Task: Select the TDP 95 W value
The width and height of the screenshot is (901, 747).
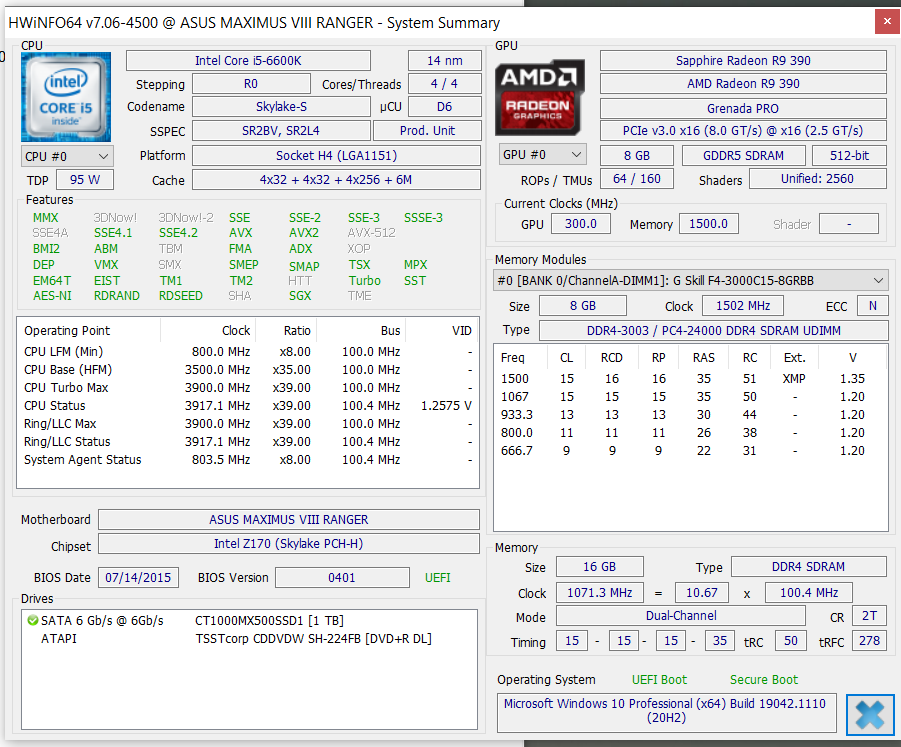Action: [84, 179]
